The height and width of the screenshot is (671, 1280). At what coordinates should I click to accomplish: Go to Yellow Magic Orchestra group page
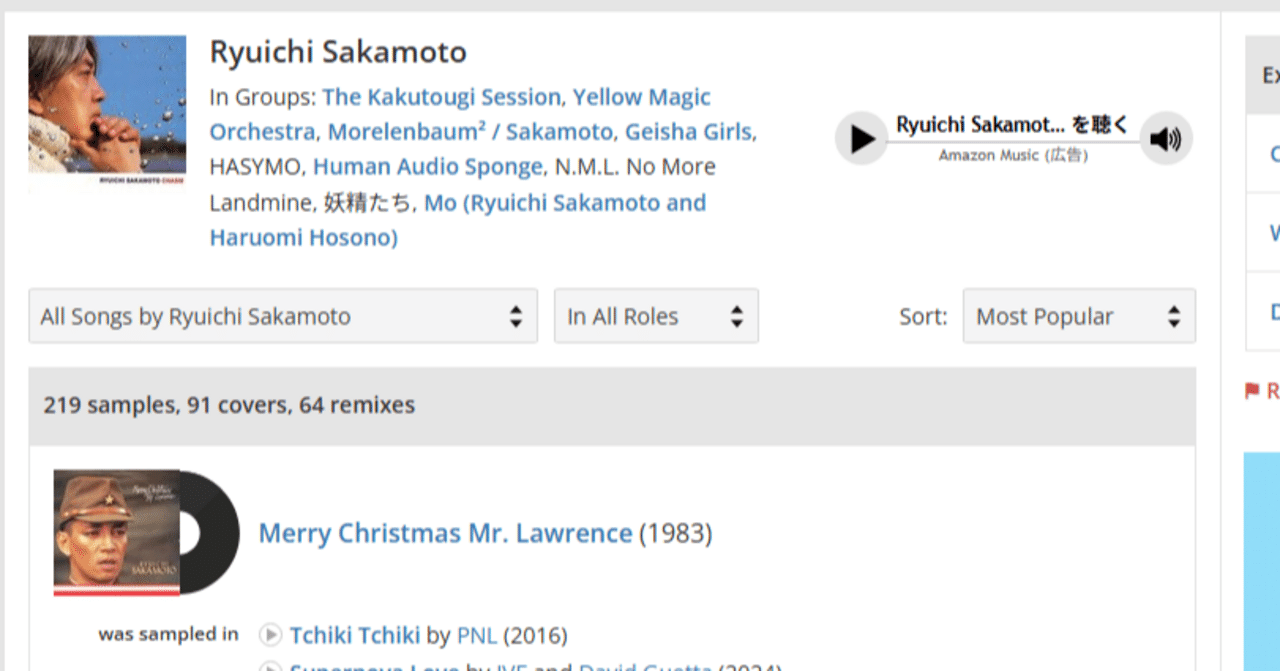641,97
